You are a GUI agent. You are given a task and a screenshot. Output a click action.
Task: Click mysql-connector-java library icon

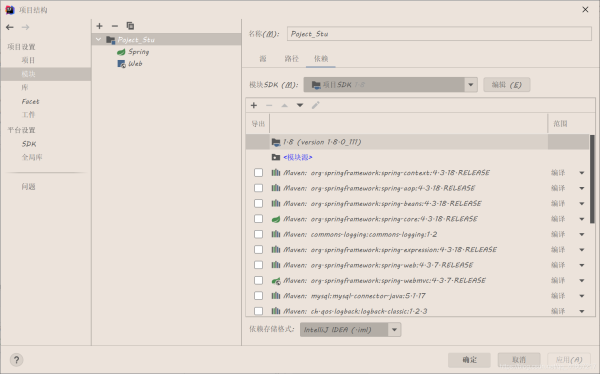(276, 296)
